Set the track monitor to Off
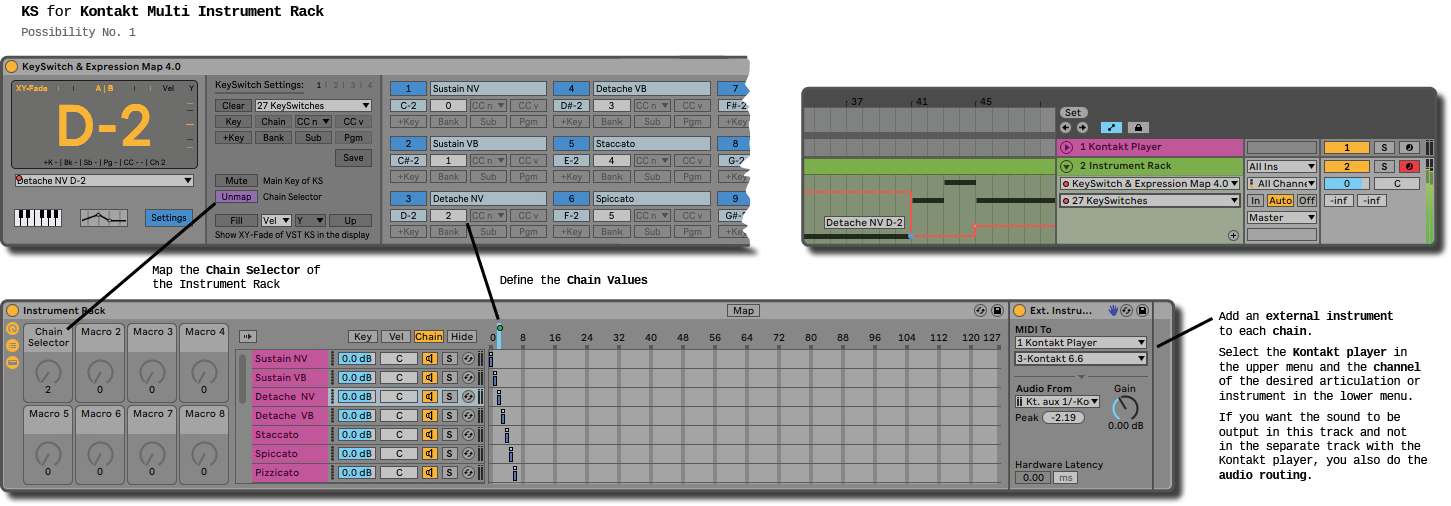The width and height of the screenshot is (1451, 506). [1307, 200]
